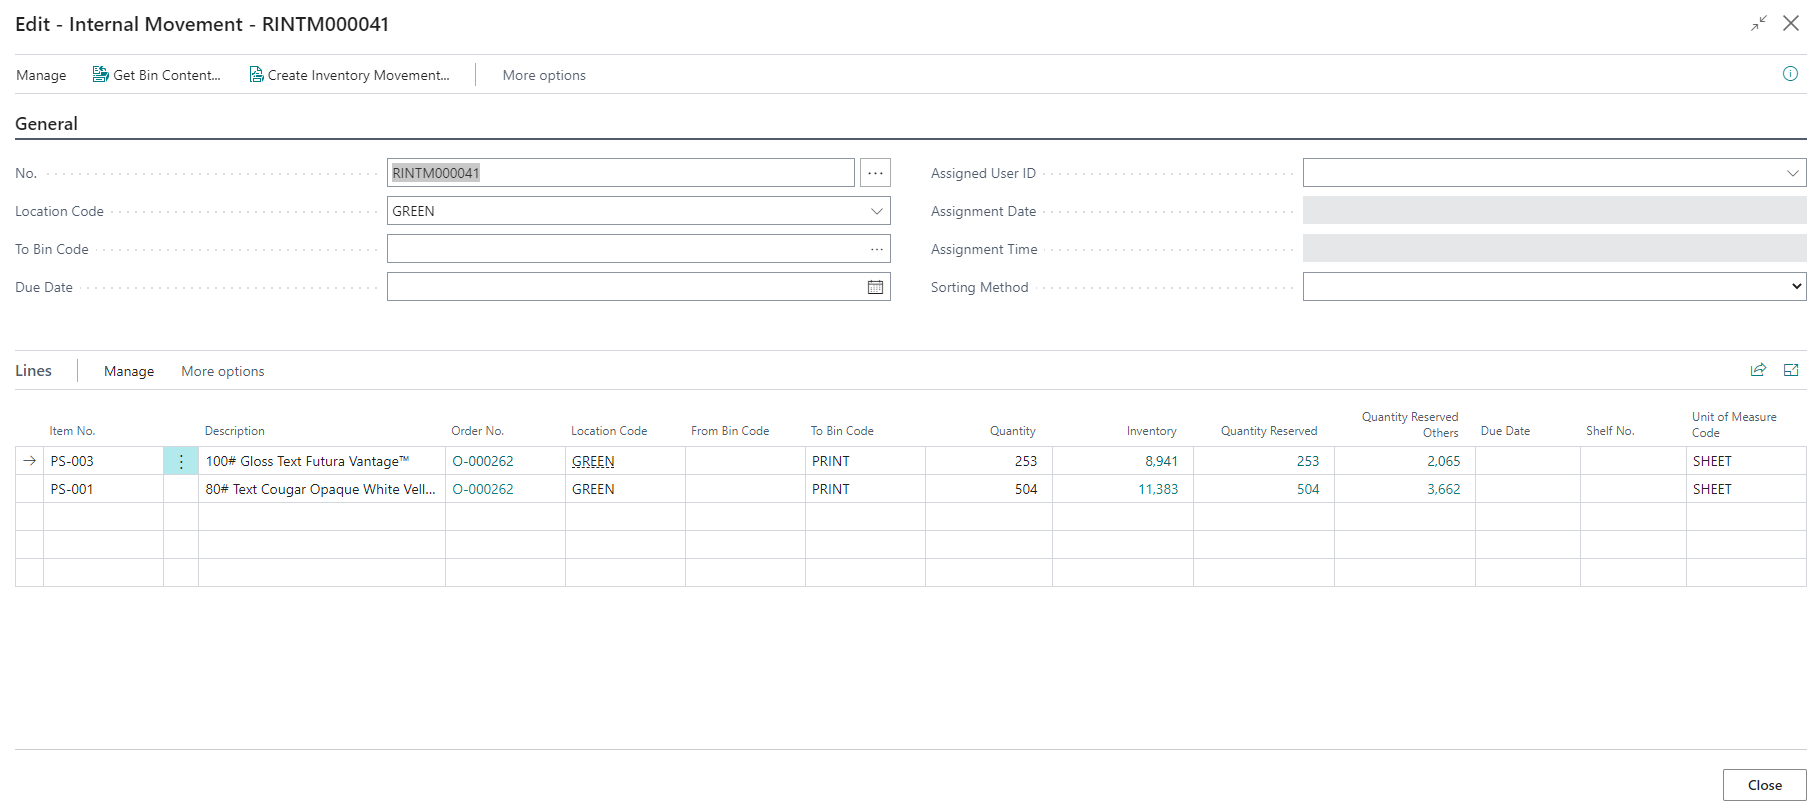This screenshot has height=807, width=1814.
Task: Collapse the page with the restore arrows icon
Action: pyautogui.click(x=1758, y=23)
